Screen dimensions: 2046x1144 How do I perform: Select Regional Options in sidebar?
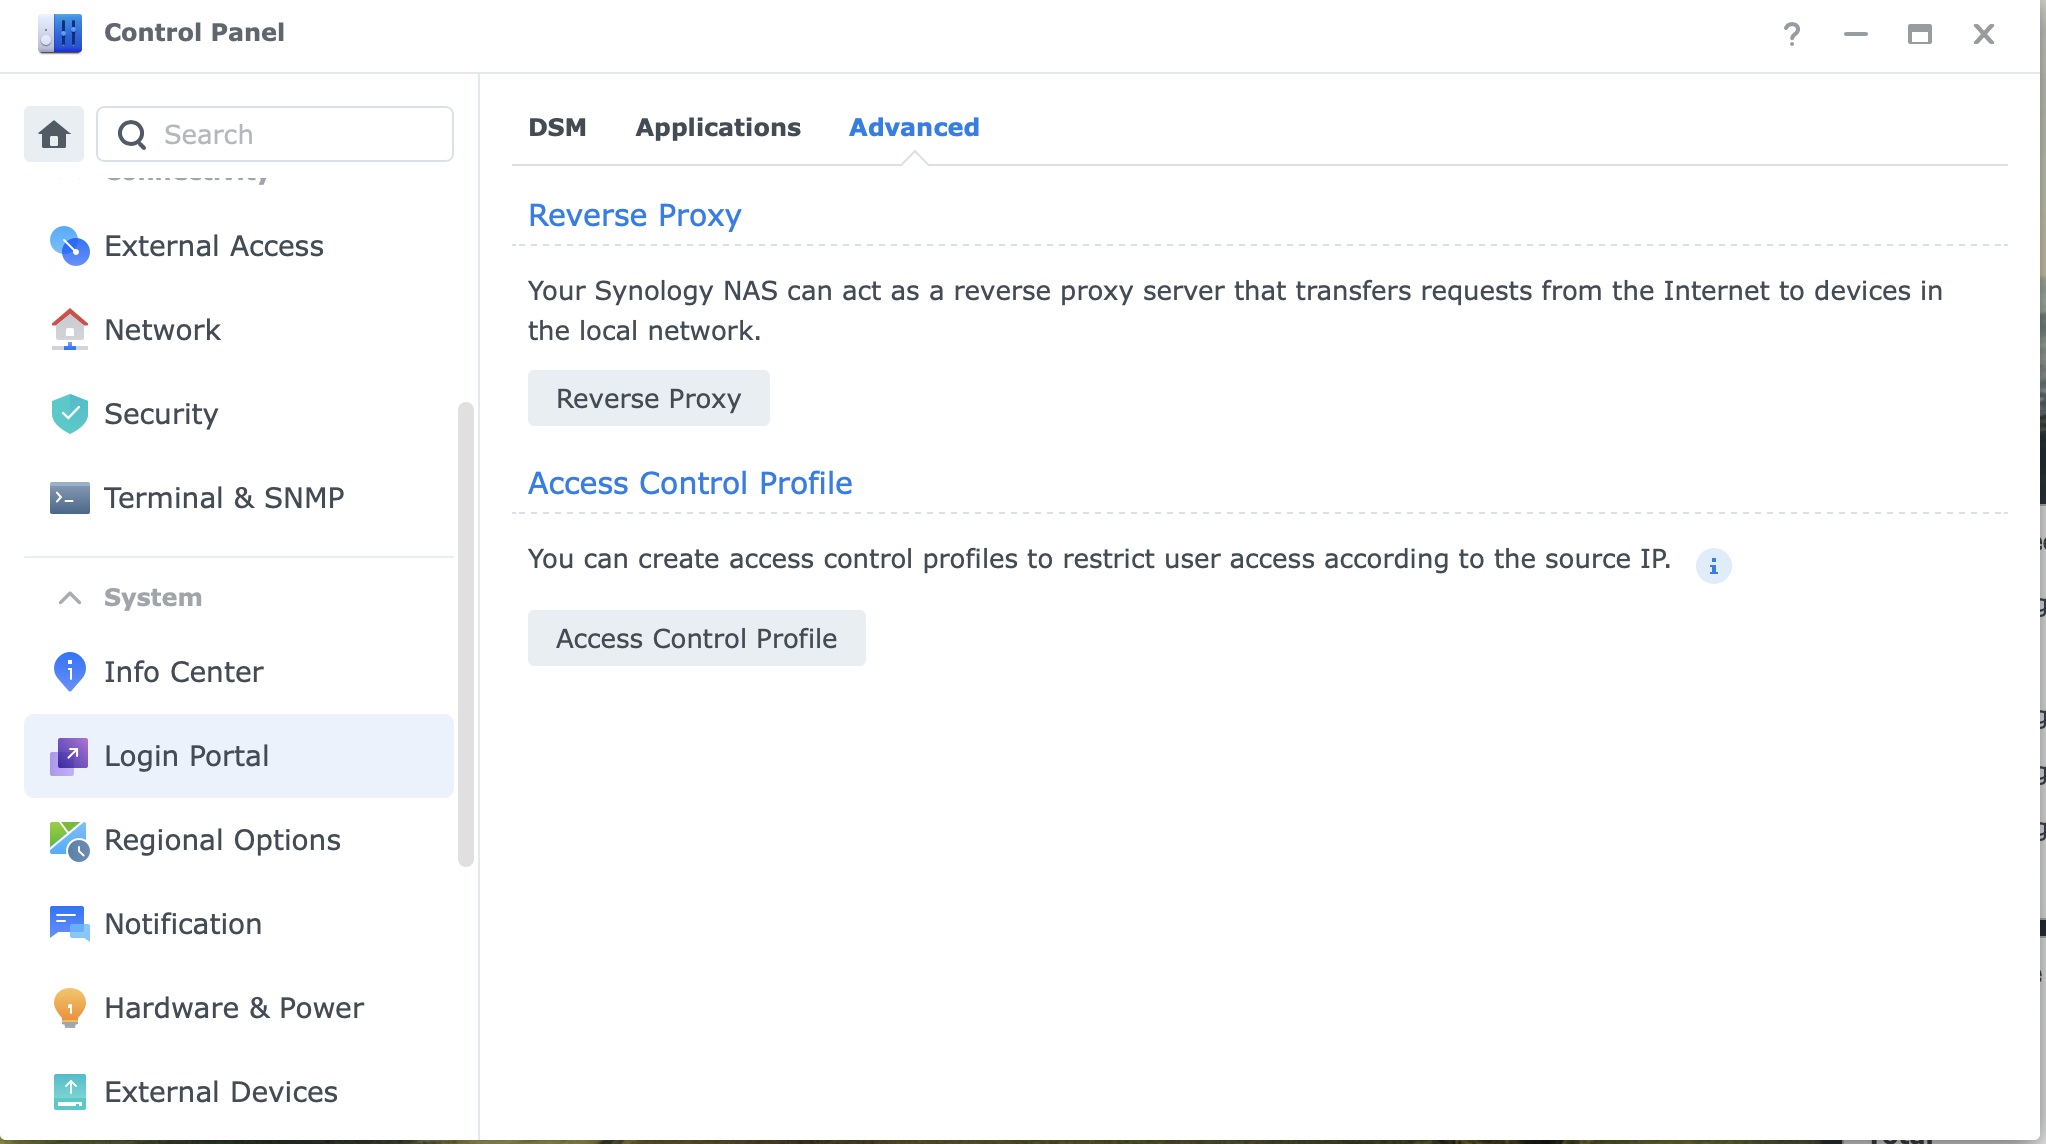tap(222, 840)
